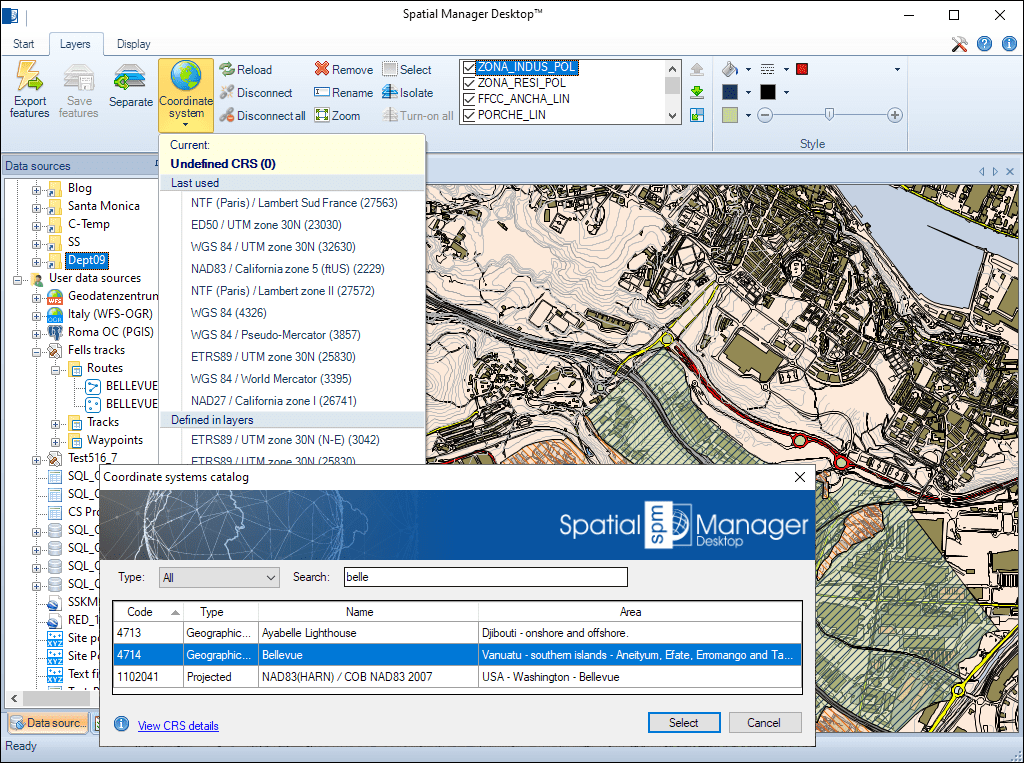Open help via blue question mark icon
The image size is (1024, 764).
[x=984, y=44]
